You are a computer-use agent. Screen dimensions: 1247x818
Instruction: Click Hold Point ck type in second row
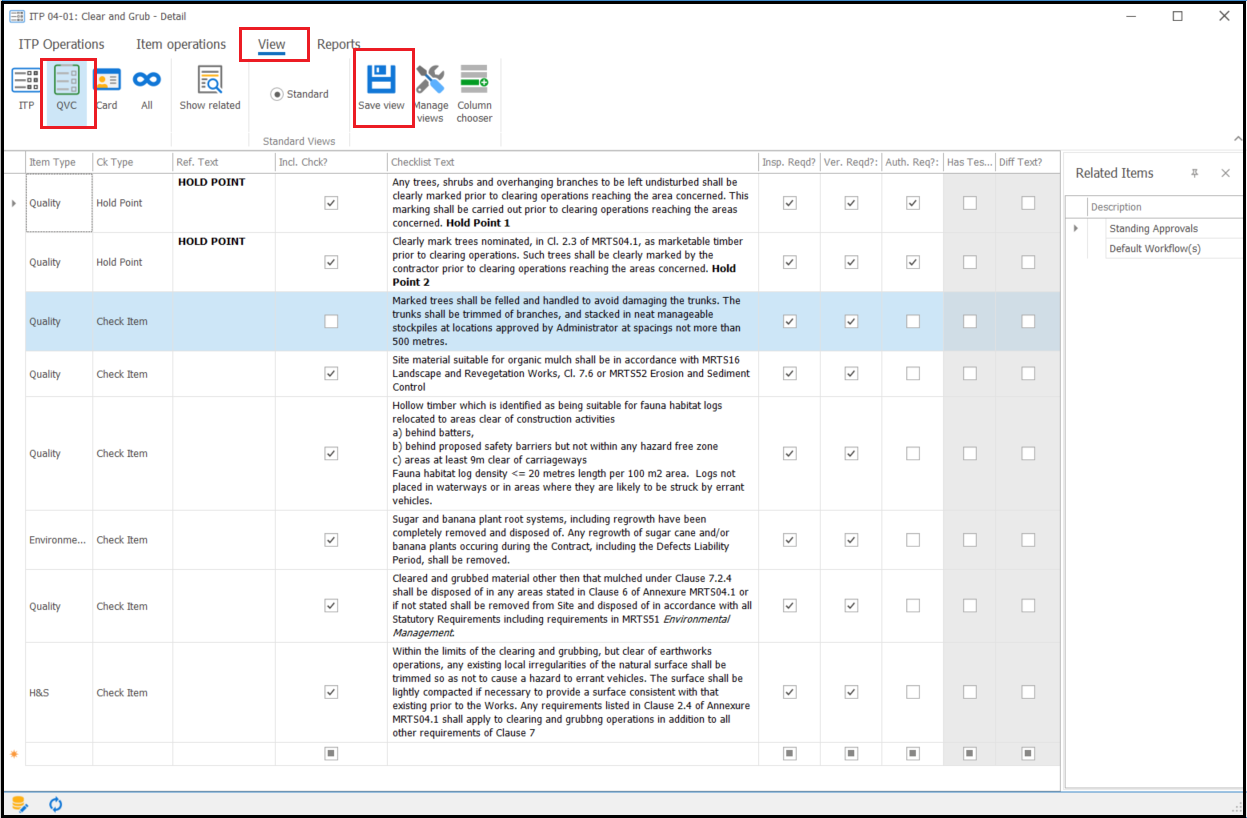(x=119, y=262)
